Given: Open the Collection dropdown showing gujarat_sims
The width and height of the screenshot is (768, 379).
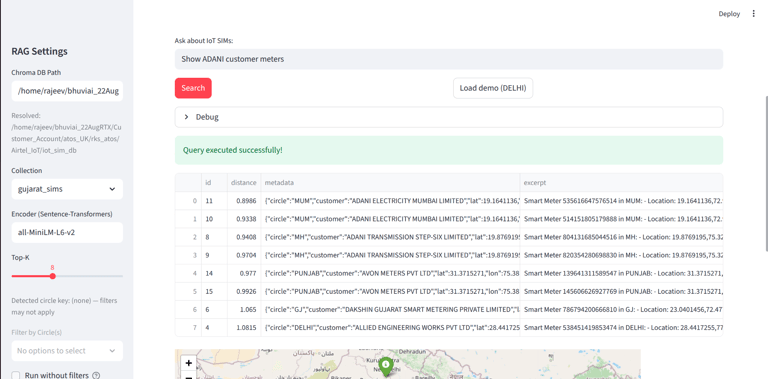Looking at the screenshot, I should click(x=67, y=189).
